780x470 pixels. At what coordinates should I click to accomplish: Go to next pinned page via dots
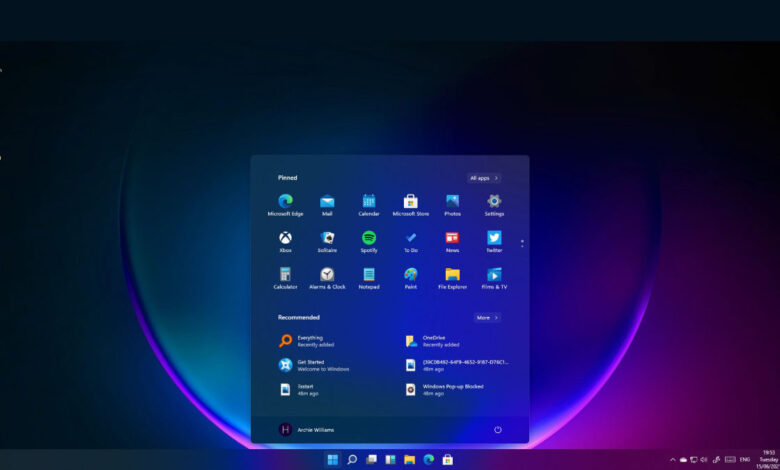[522, 244]
